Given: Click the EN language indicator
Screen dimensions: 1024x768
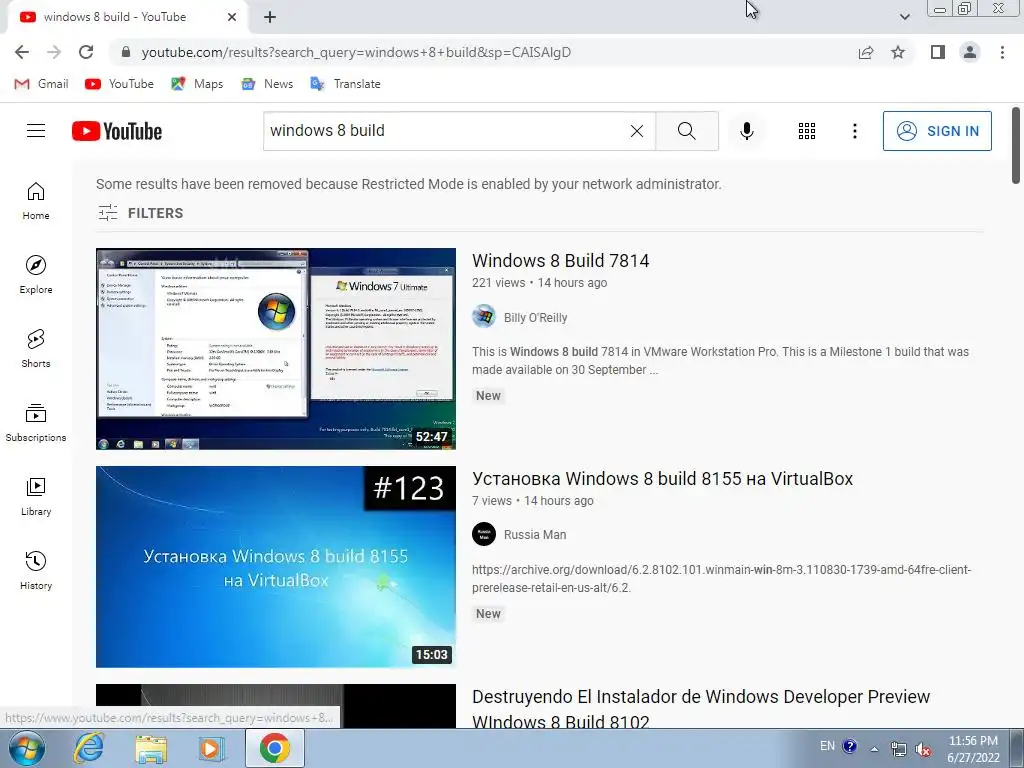Looking at the screenshot, I should pyautogui.click(x=827, y=746).
